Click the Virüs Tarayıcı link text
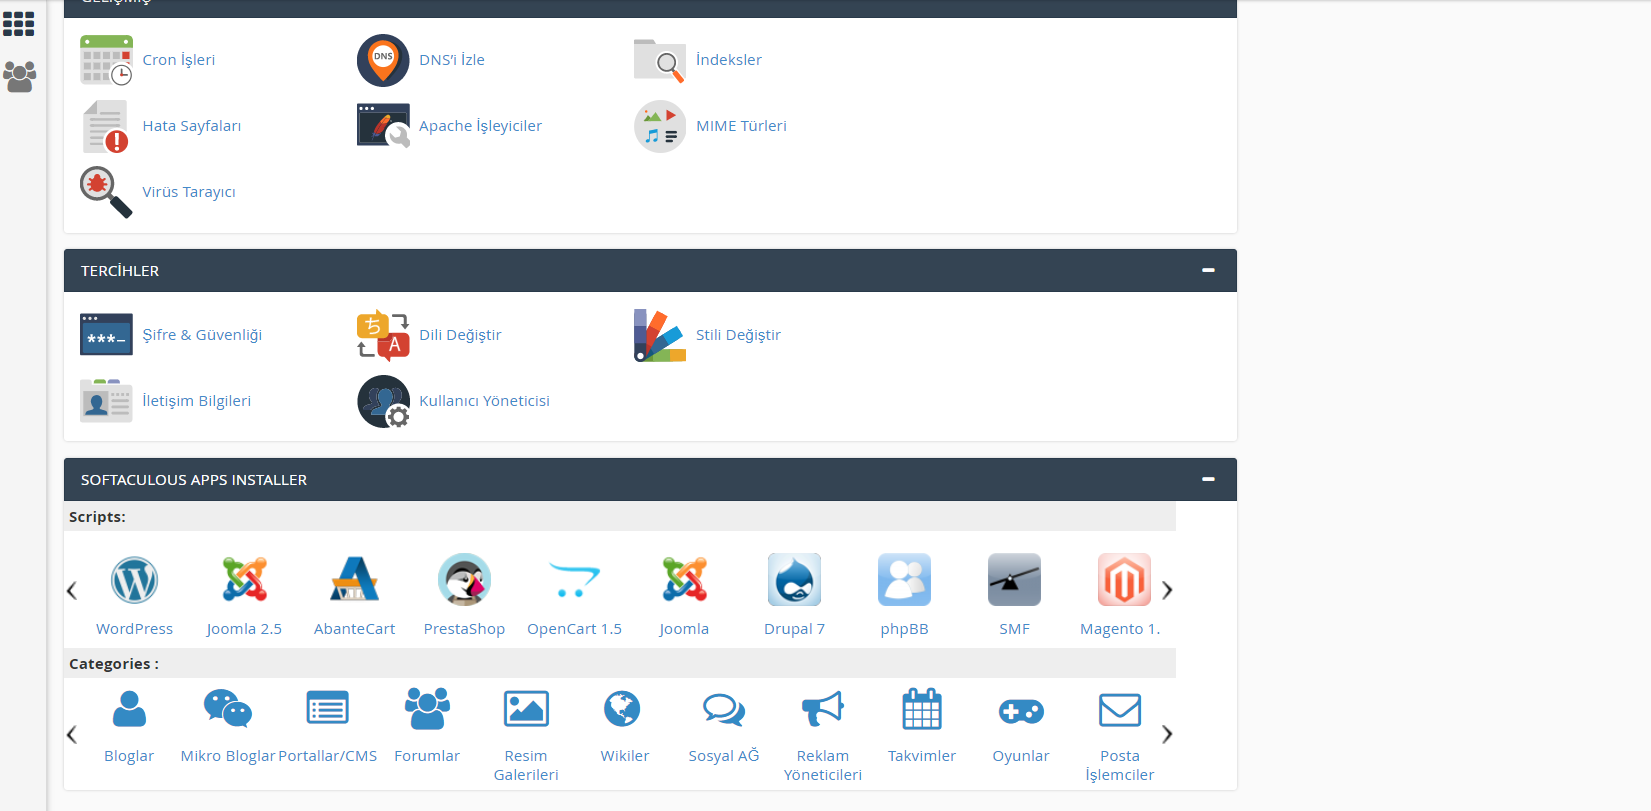 (x=189, y=192)
